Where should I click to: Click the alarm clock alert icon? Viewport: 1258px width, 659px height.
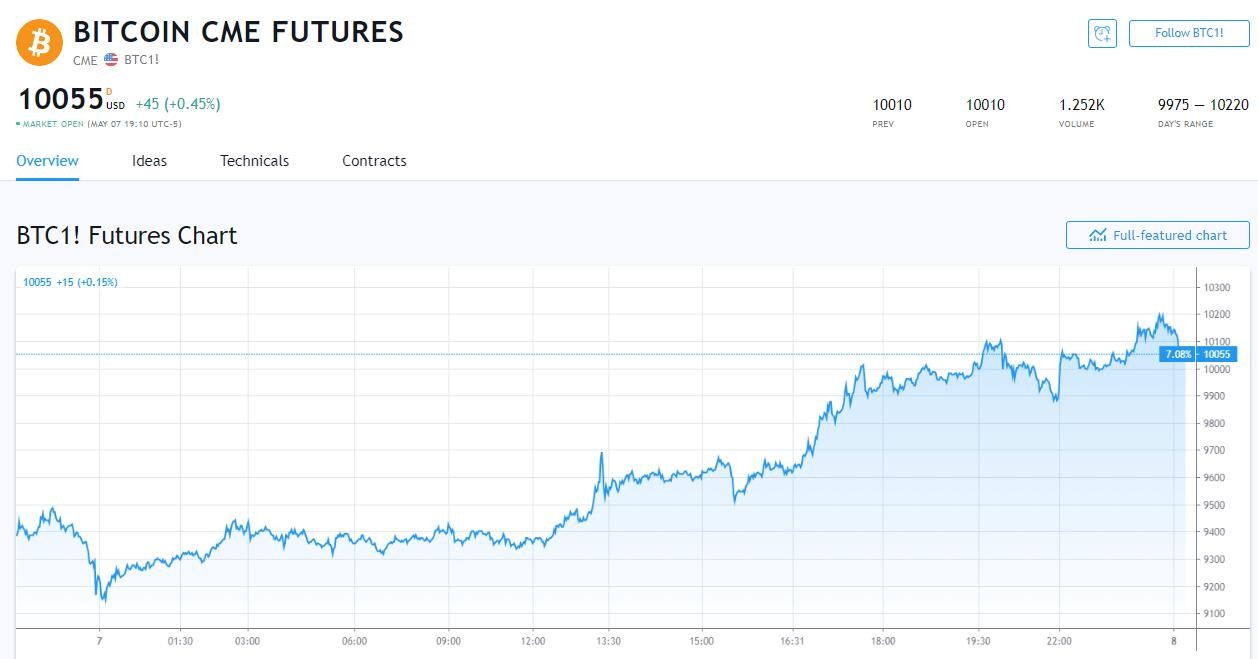[x=1102, y=33]
